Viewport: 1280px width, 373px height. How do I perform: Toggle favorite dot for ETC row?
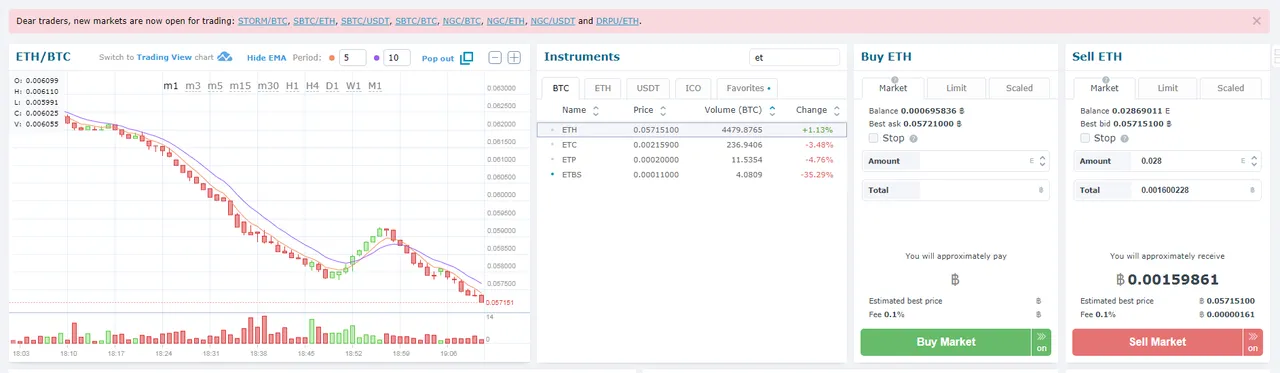click(551, 145)
